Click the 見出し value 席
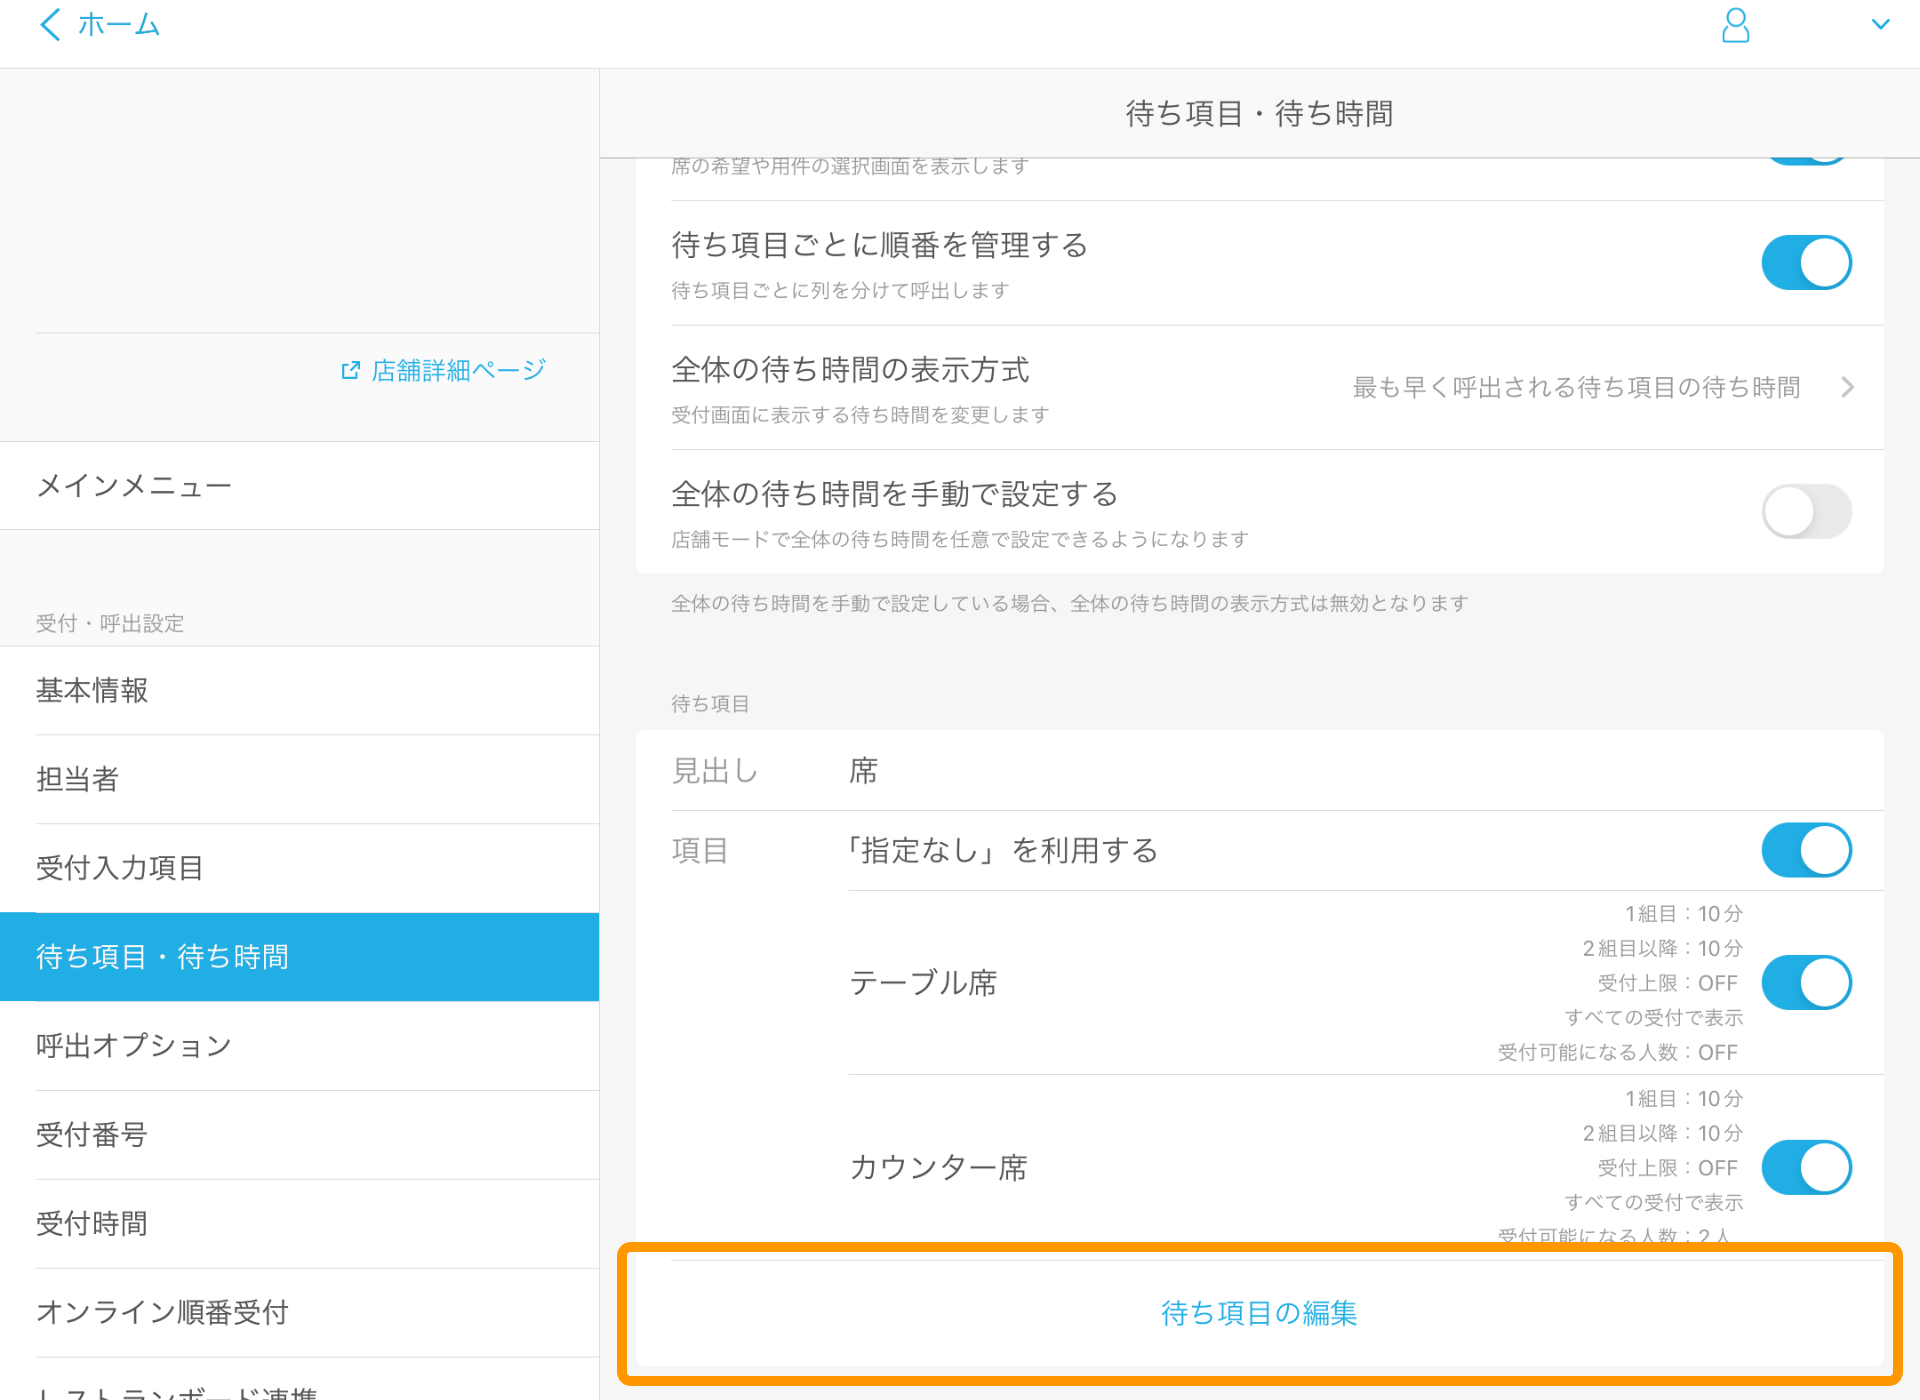This screenshot has height=1400, width=1920. tap(863, 771)
